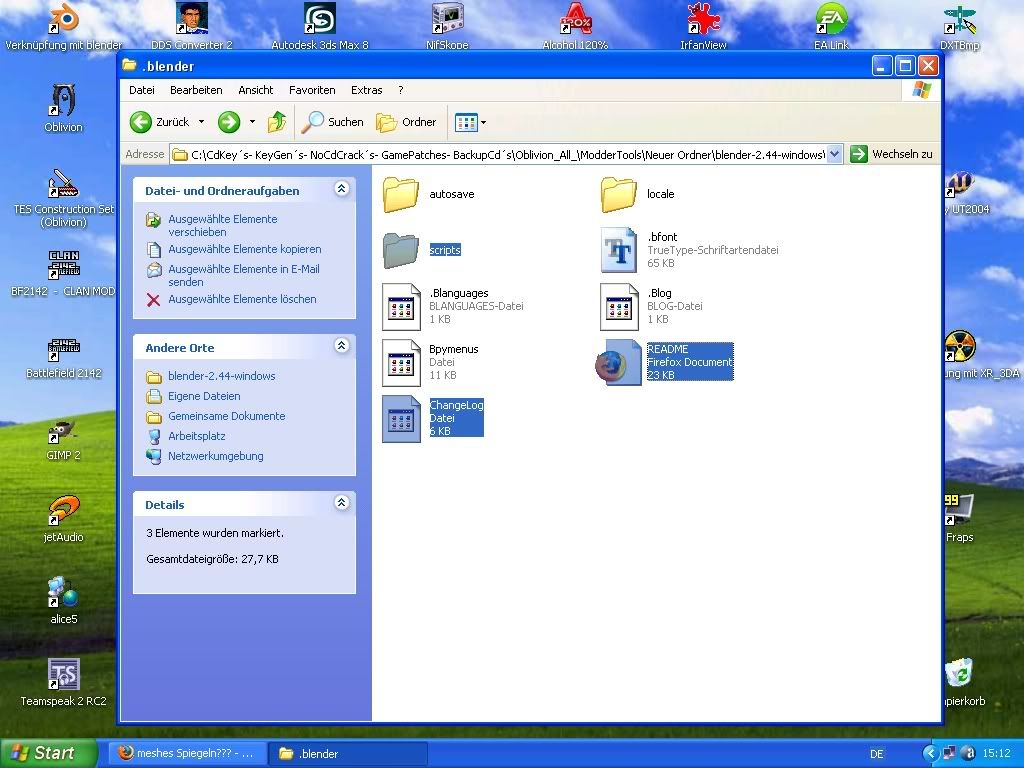Image resolution: width=1024 pixels, height=768 pixels.
Task: Select the locale folder
Action: (x=619, y=194)
